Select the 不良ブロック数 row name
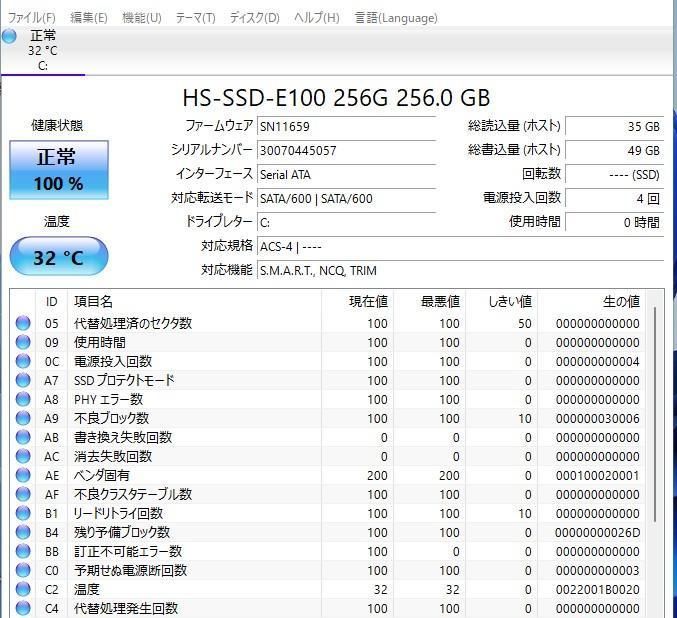 tap(111, 418)
